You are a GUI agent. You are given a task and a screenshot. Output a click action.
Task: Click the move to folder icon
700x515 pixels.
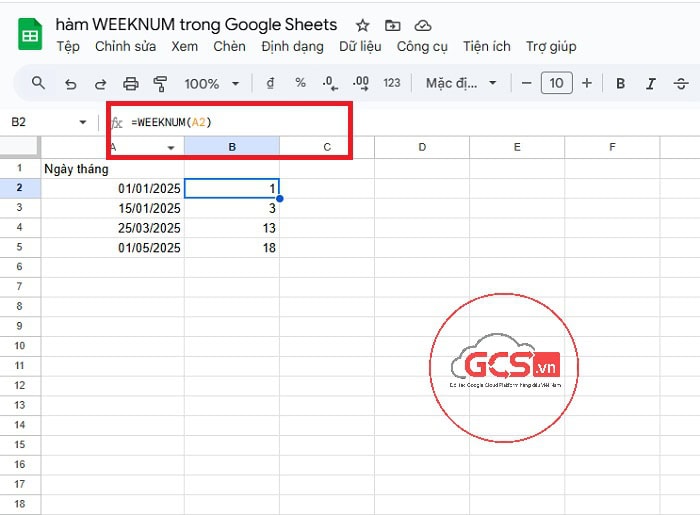click(x=392, y=25)
